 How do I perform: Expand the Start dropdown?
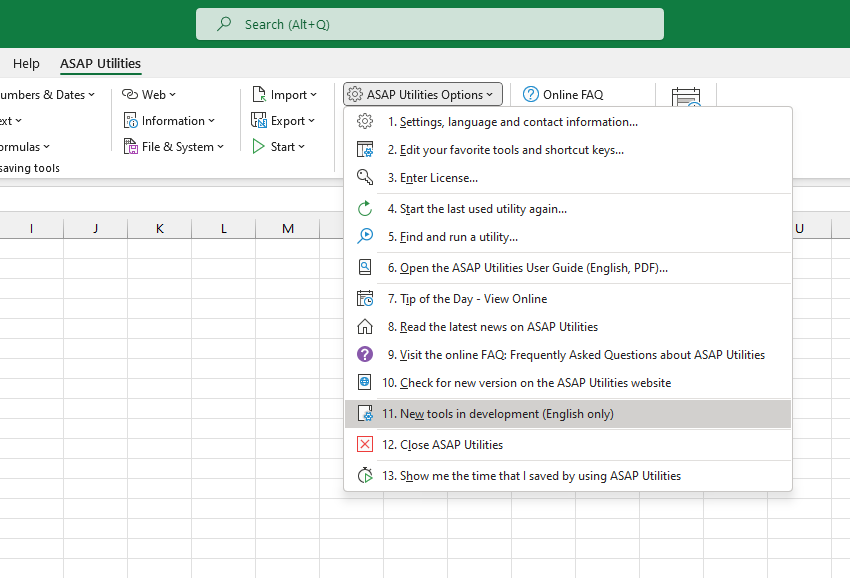(301, 147)
